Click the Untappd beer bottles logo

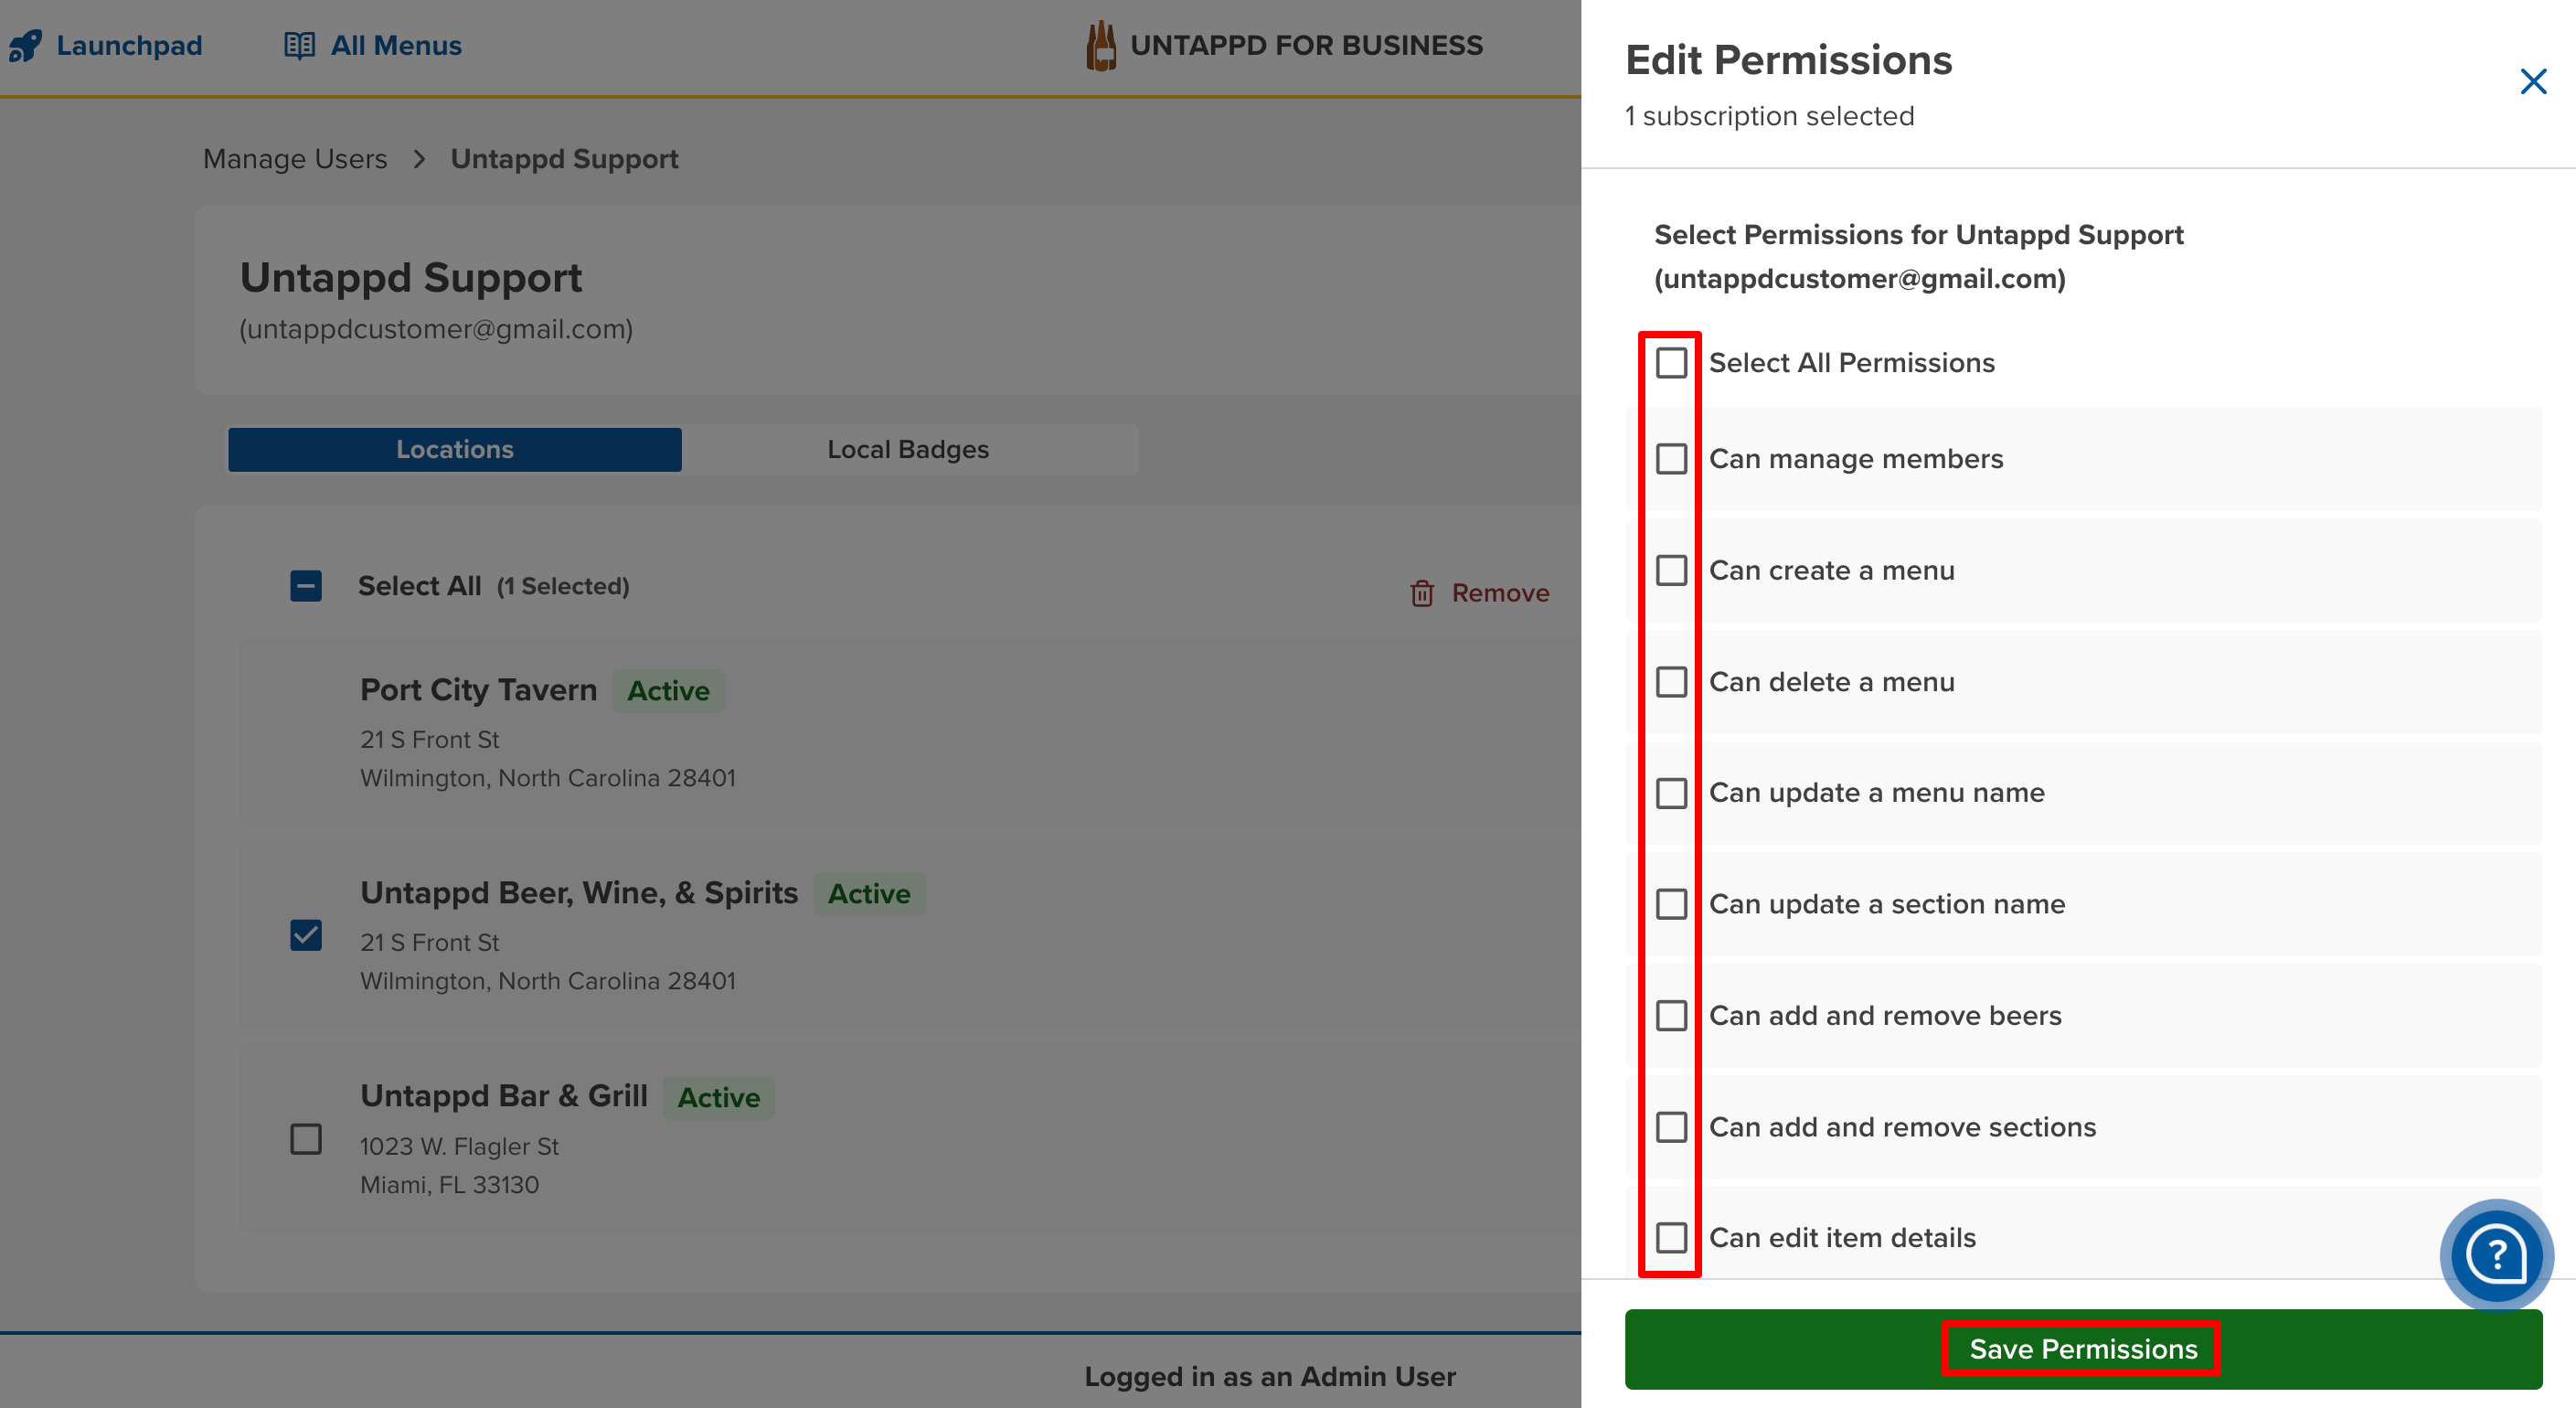(1101, 46)
